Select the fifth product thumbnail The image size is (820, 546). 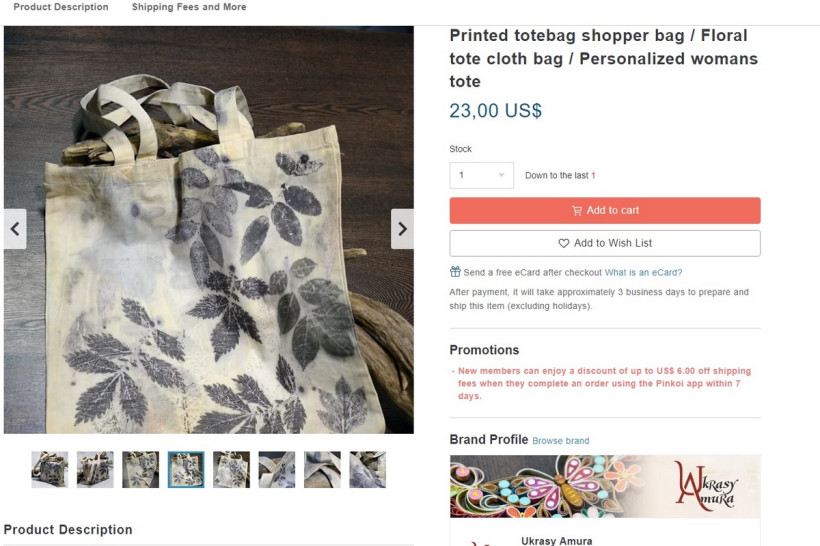point(231,470)
